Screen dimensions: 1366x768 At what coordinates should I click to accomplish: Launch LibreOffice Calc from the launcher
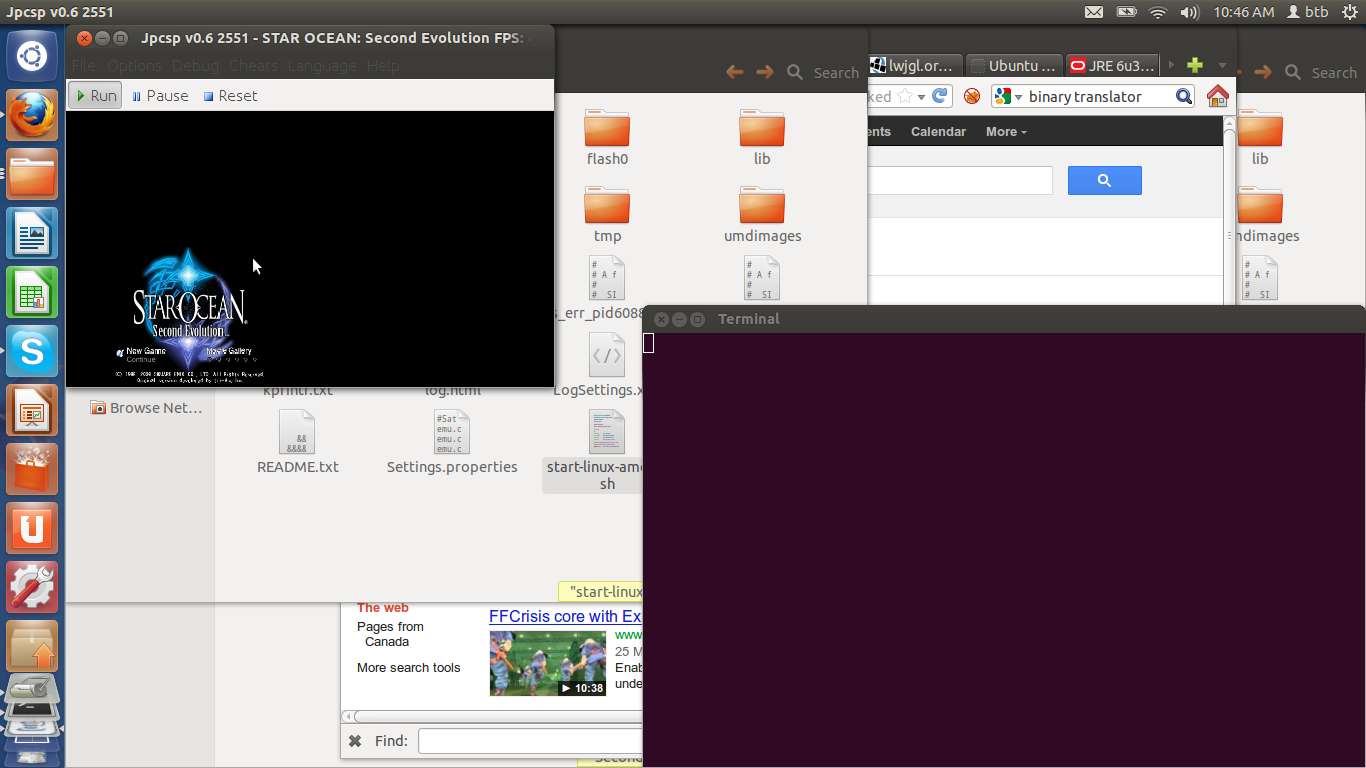click(32, 292)
